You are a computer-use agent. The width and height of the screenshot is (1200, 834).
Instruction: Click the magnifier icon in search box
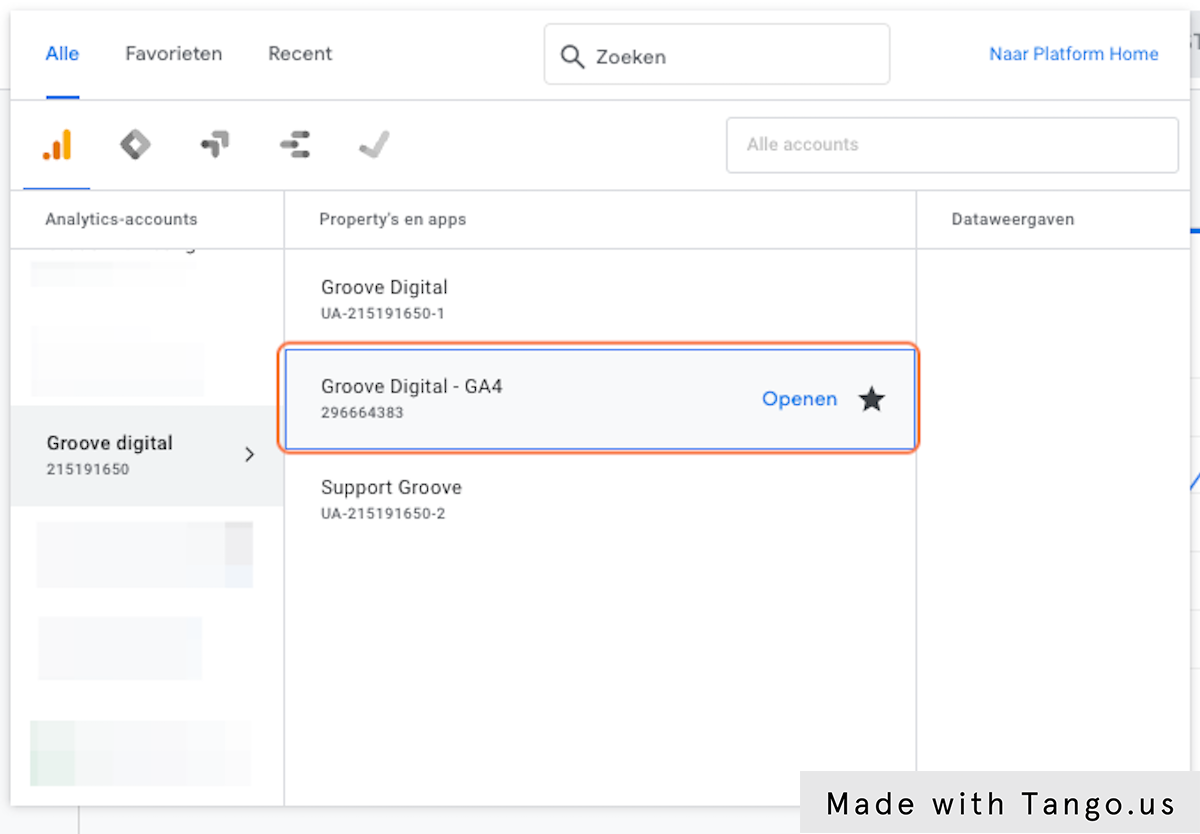click(x=572, y=56)
